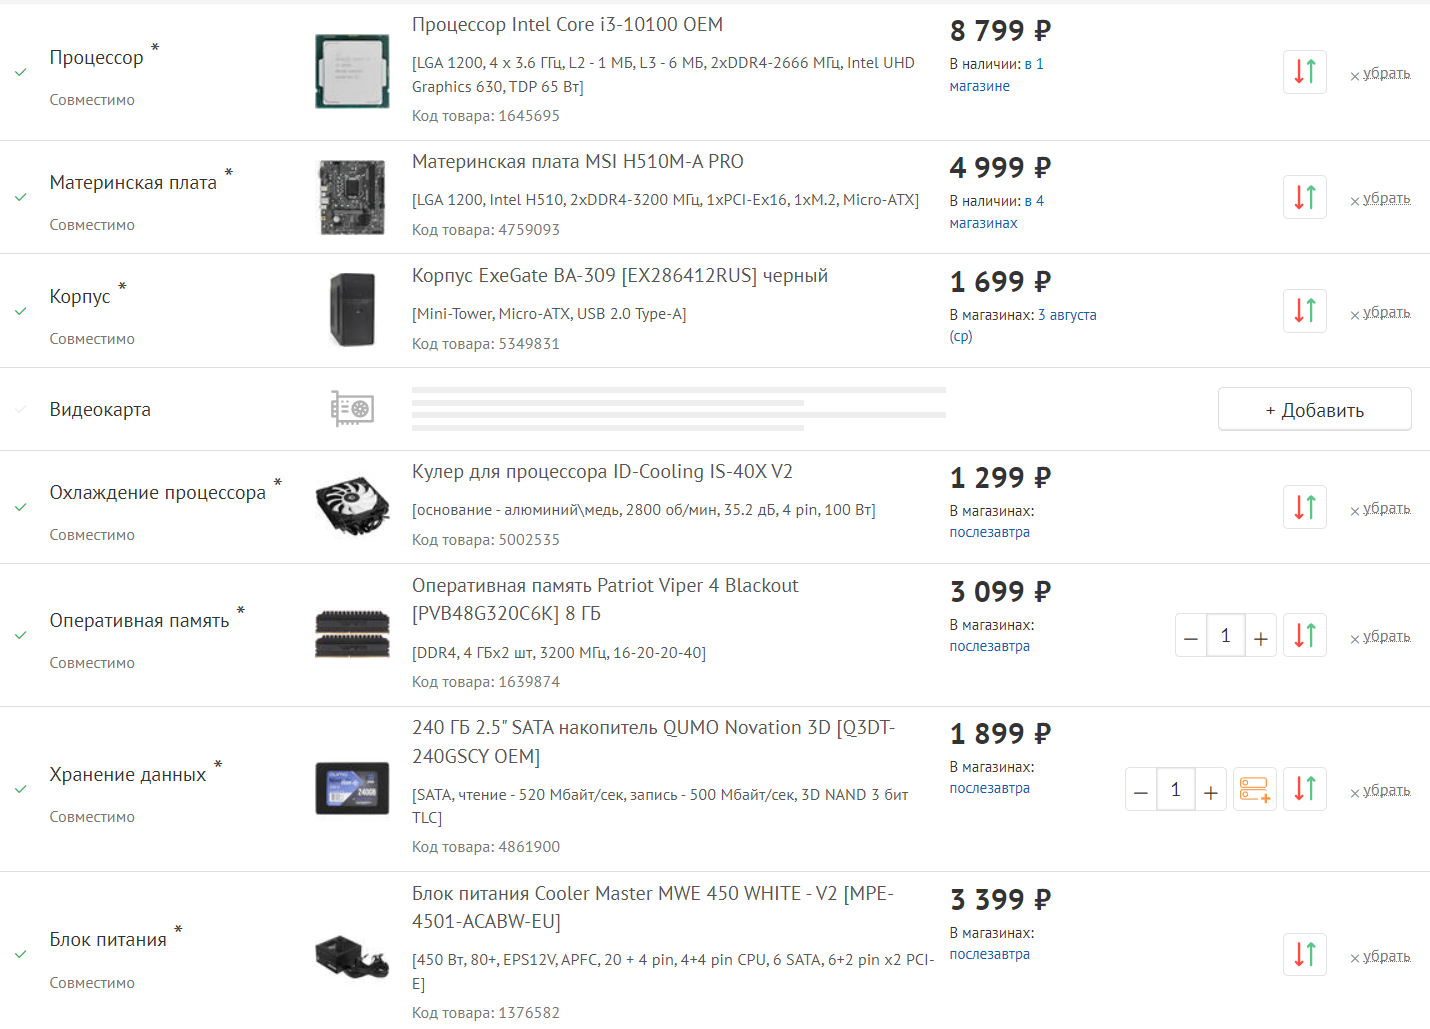Click the swap arrows icon for Patriot Viper RAM
The image size is (1430, 1029).
1305,635
